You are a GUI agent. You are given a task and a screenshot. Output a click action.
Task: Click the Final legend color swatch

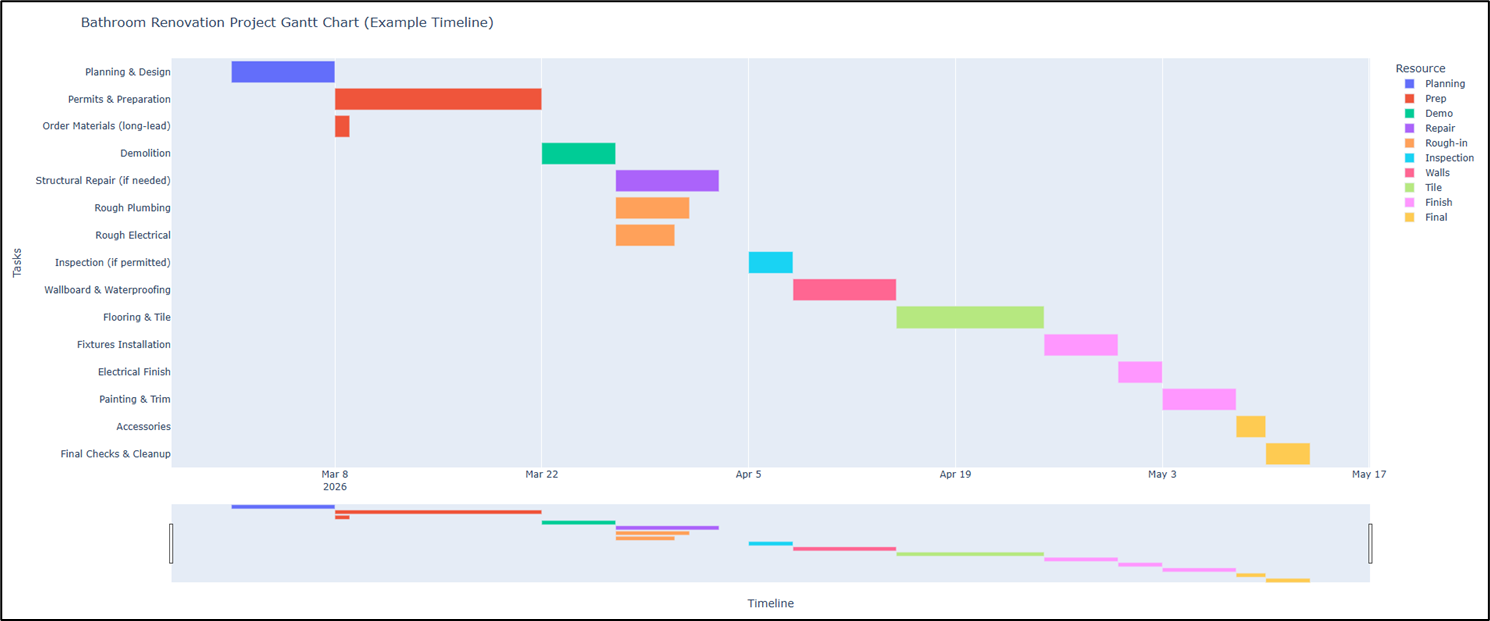pos(1410,217)
